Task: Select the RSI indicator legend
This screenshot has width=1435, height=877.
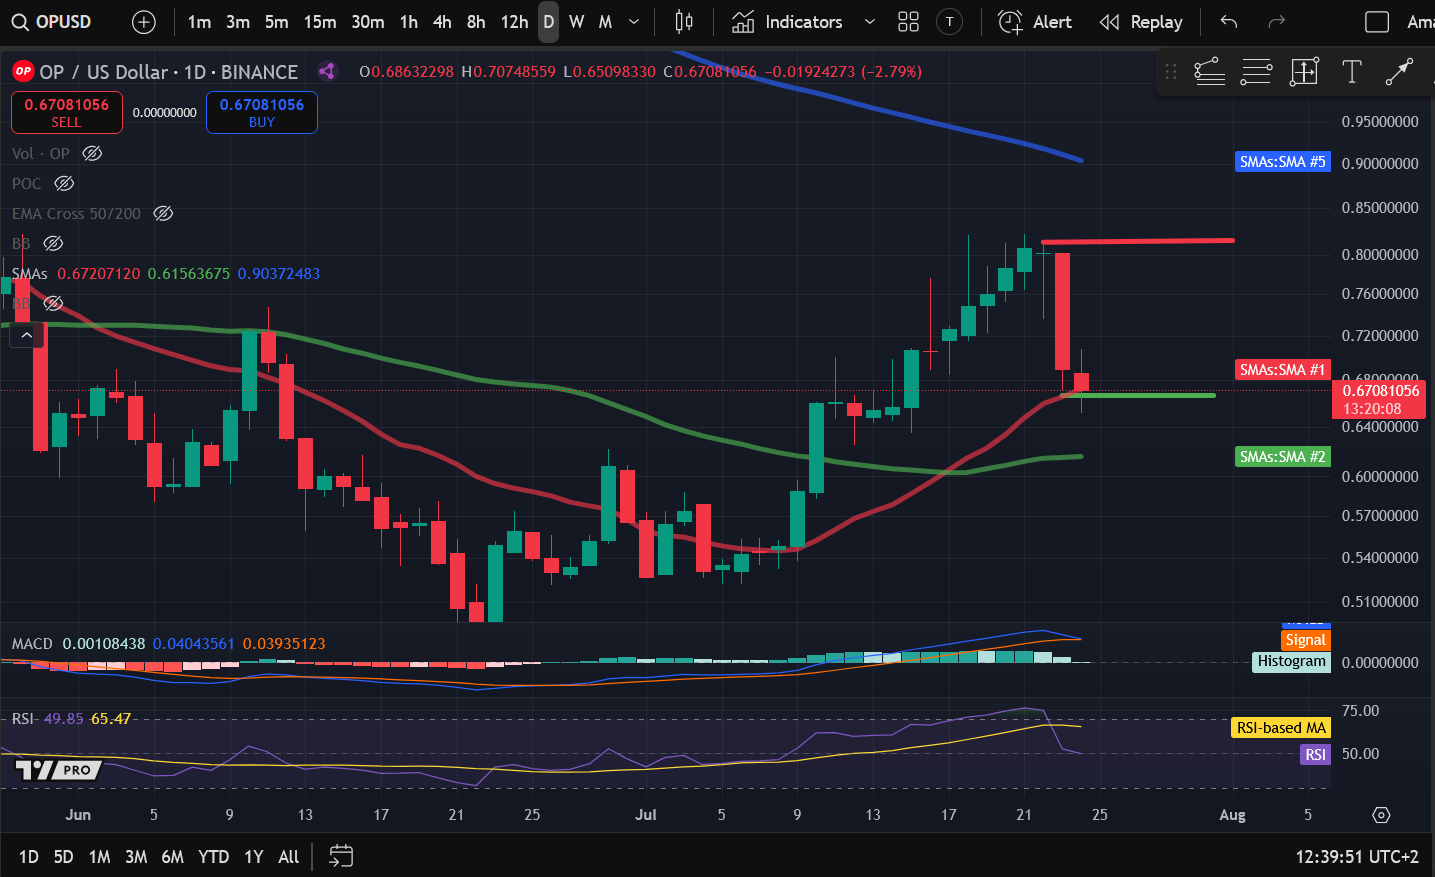Action: point(23,718)
